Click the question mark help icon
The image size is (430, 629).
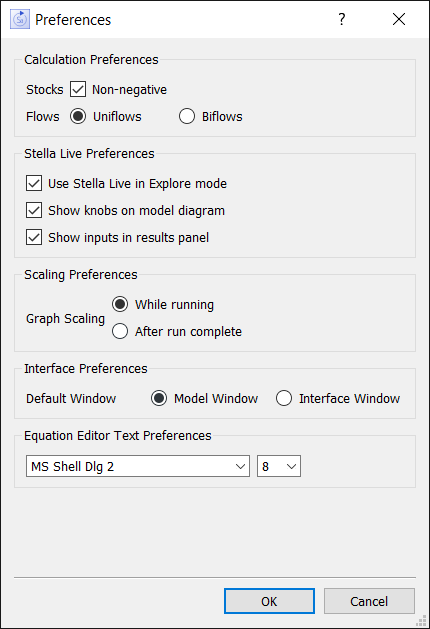point(341,19)
